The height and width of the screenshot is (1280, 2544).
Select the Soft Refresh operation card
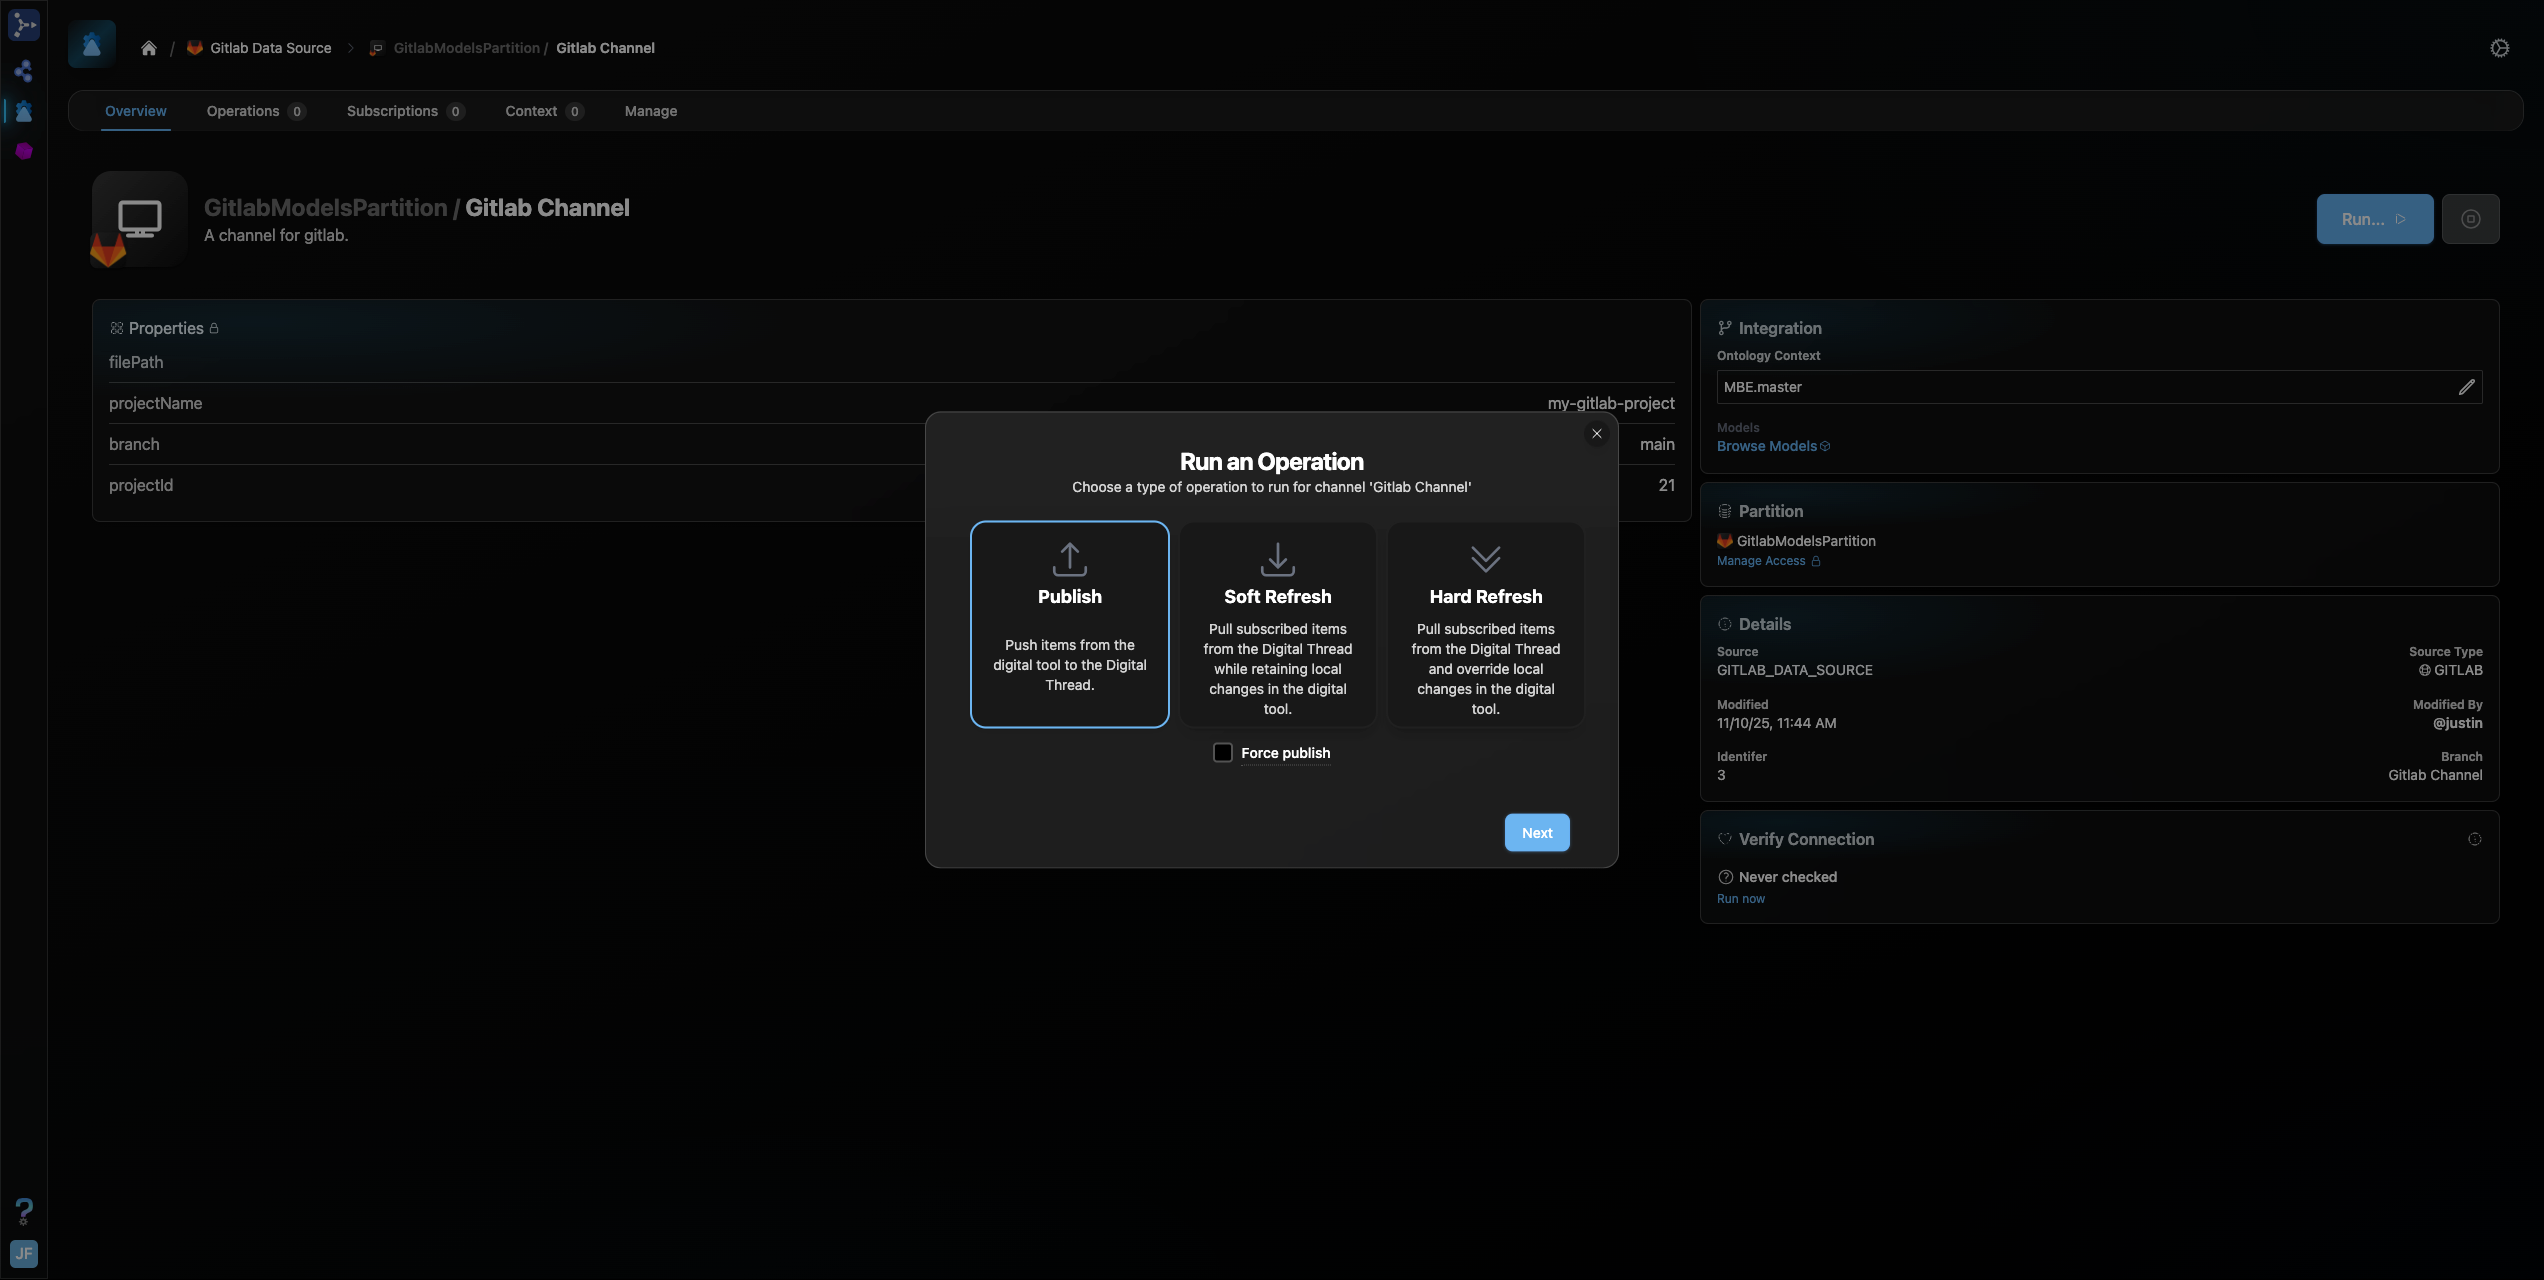tap(1277, 624)
